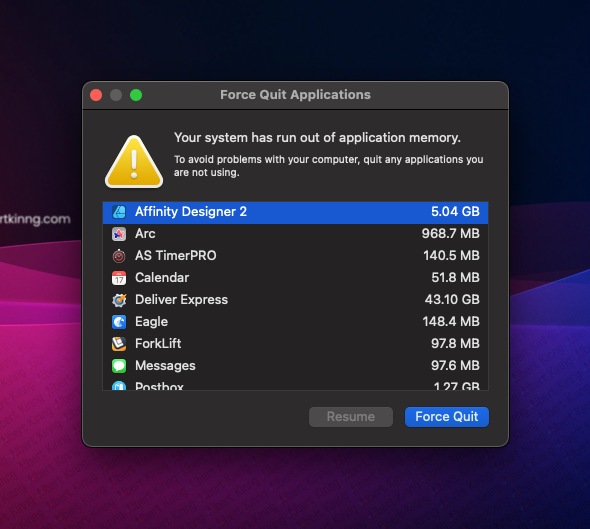
Task: Click the Arc browser icon in list
Action: tap(119, 234)
